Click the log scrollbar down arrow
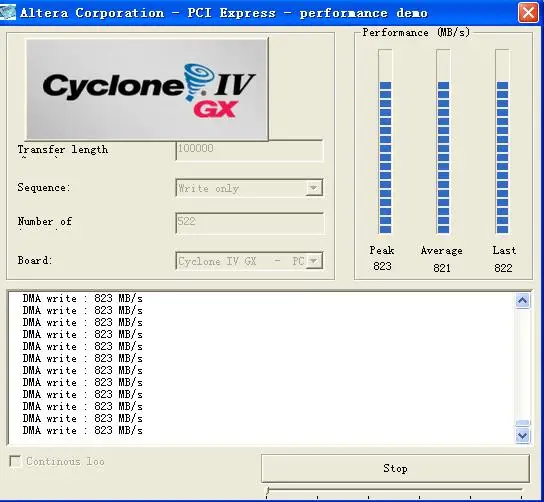This screenshot has height=502, width=544. pyautogui.click(x=522, y=435)
